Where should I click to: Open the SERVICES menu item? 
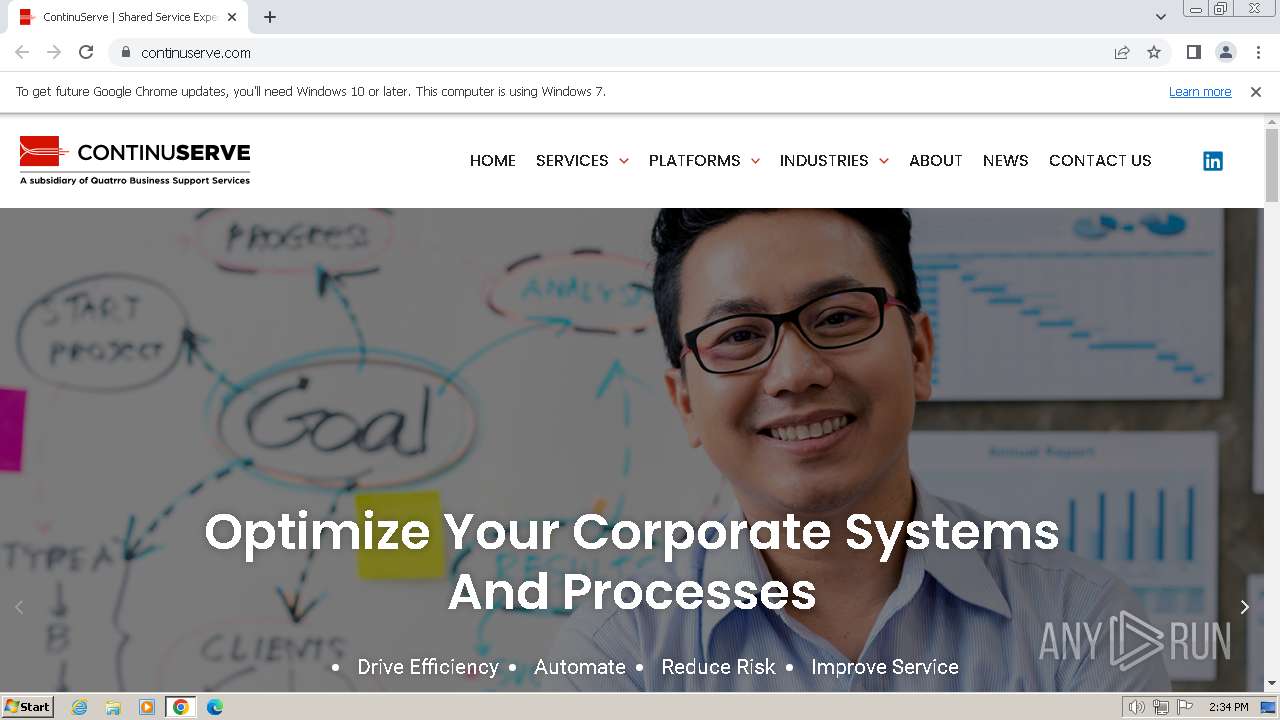572,160
